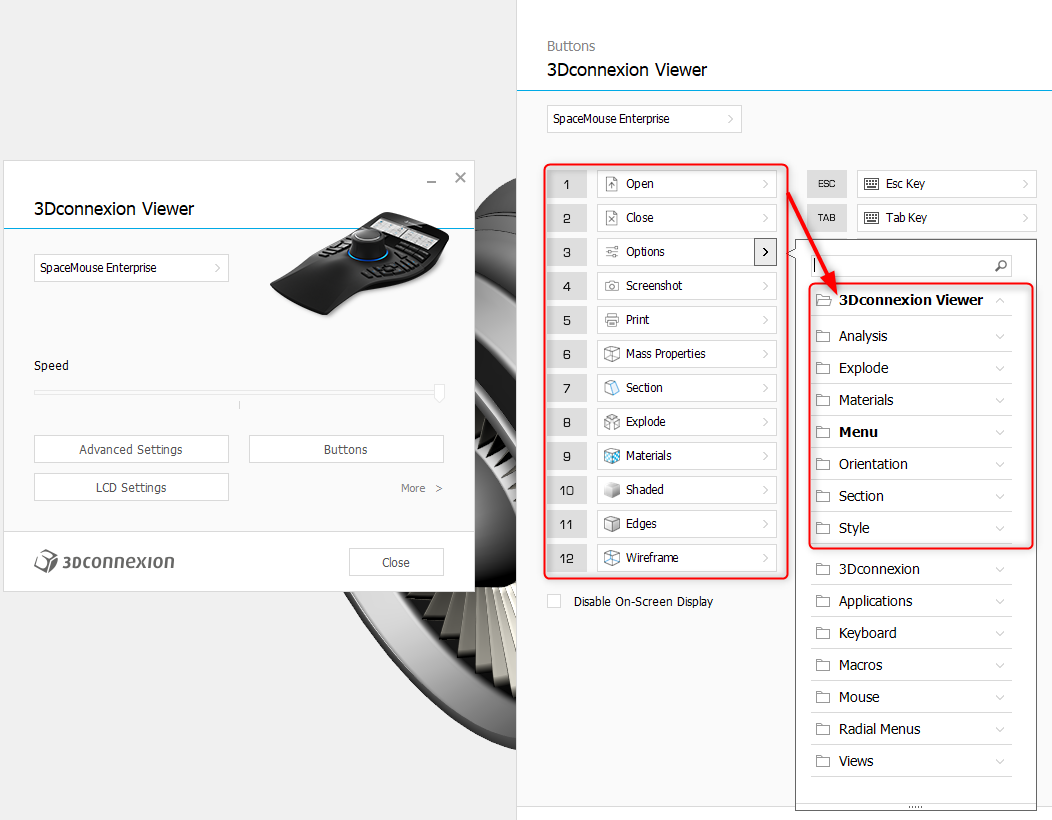Screen dimensions: 1052x820
Task: Click the Mass Properties cube icon
Action: (x=611, y=354)
